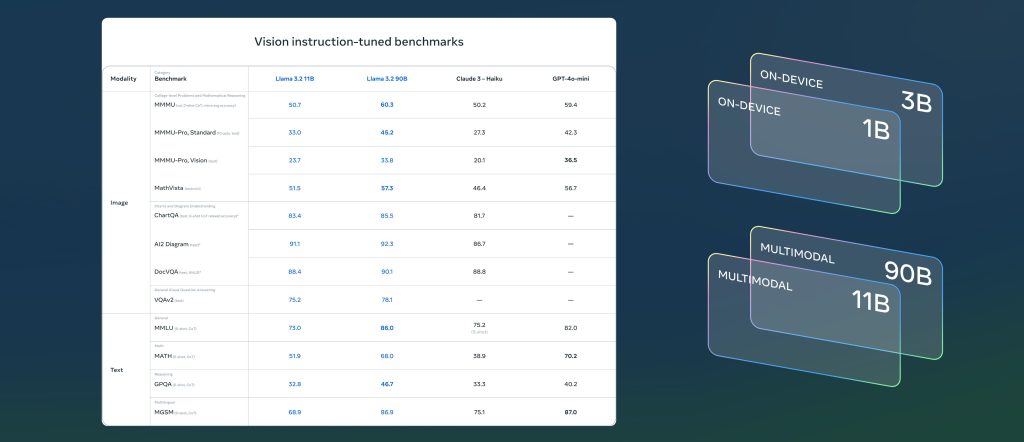Select the MMMU-Pro Vision score 36.5

(x=571, y=160)
